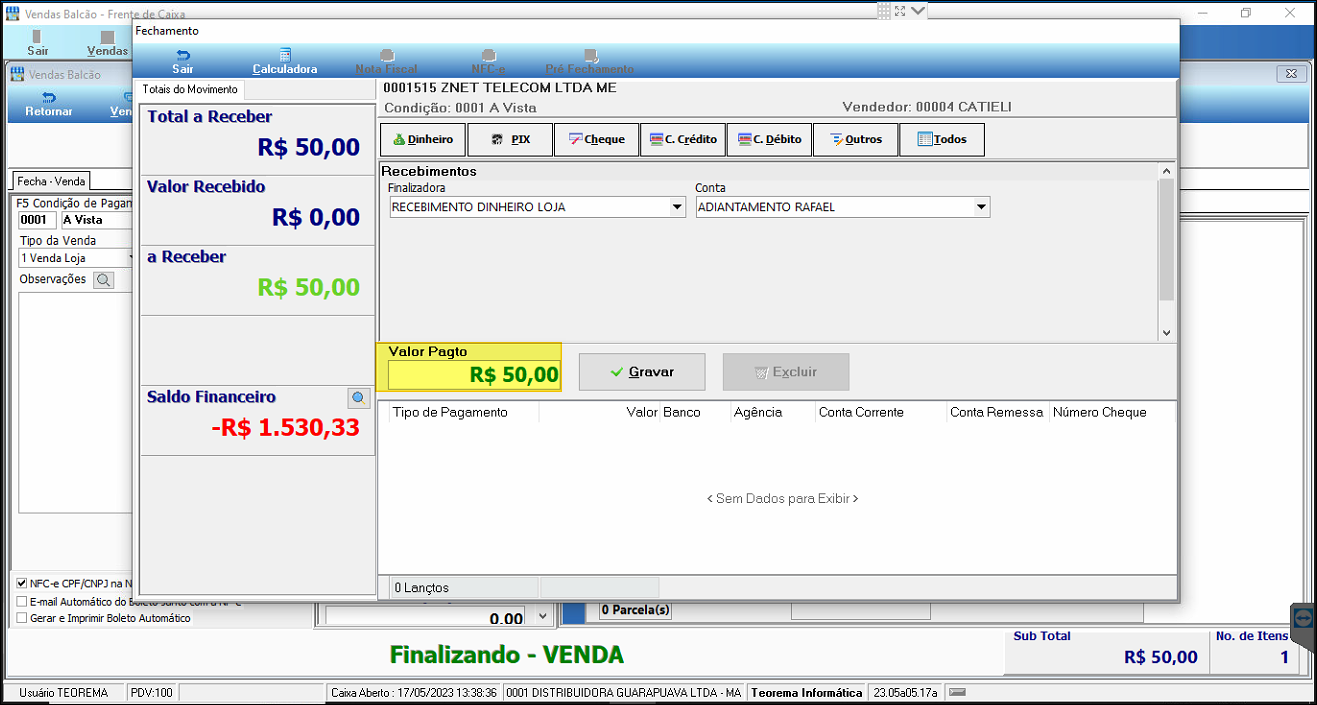Click 0001 DISTRIBUIDORA GUARAPUAVA status entry
Viewport: 1317px width, 705px height.
coord(623,692)
